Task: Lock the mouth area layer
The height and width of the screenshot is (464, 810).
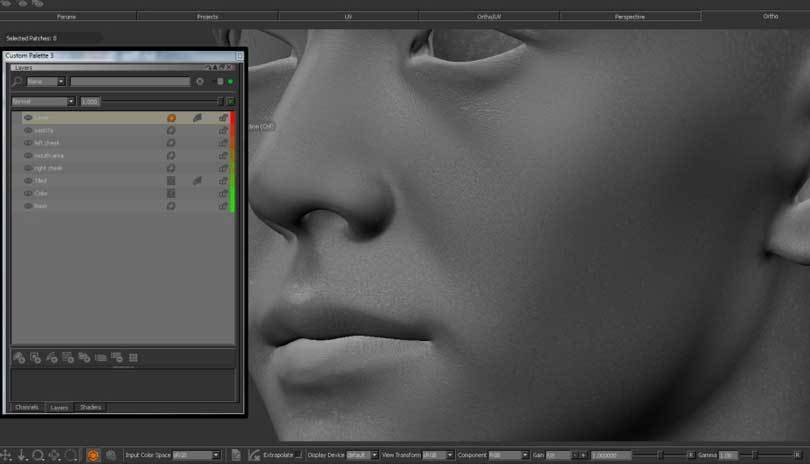Action: click(223, 156)
